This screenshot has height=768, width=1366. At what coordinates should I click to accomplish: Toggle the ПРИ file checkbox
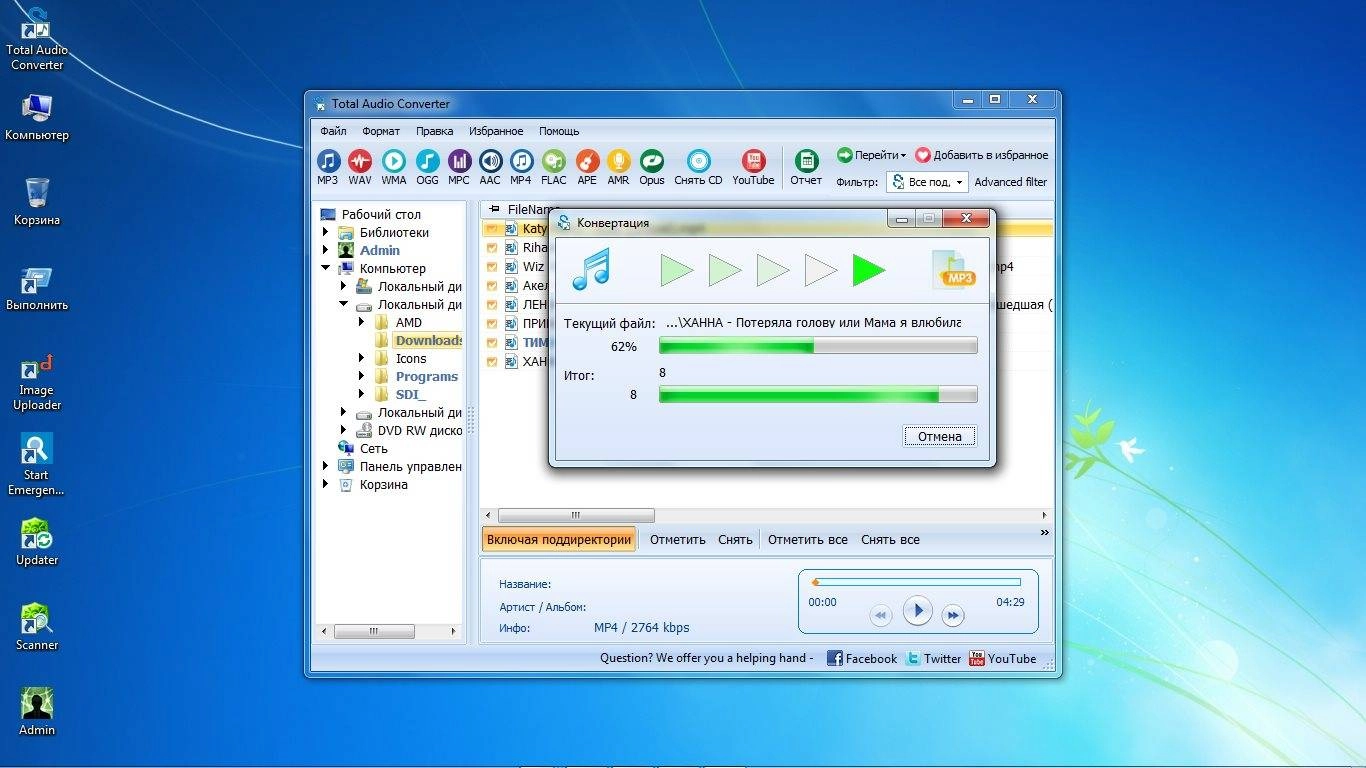[492, 324]
